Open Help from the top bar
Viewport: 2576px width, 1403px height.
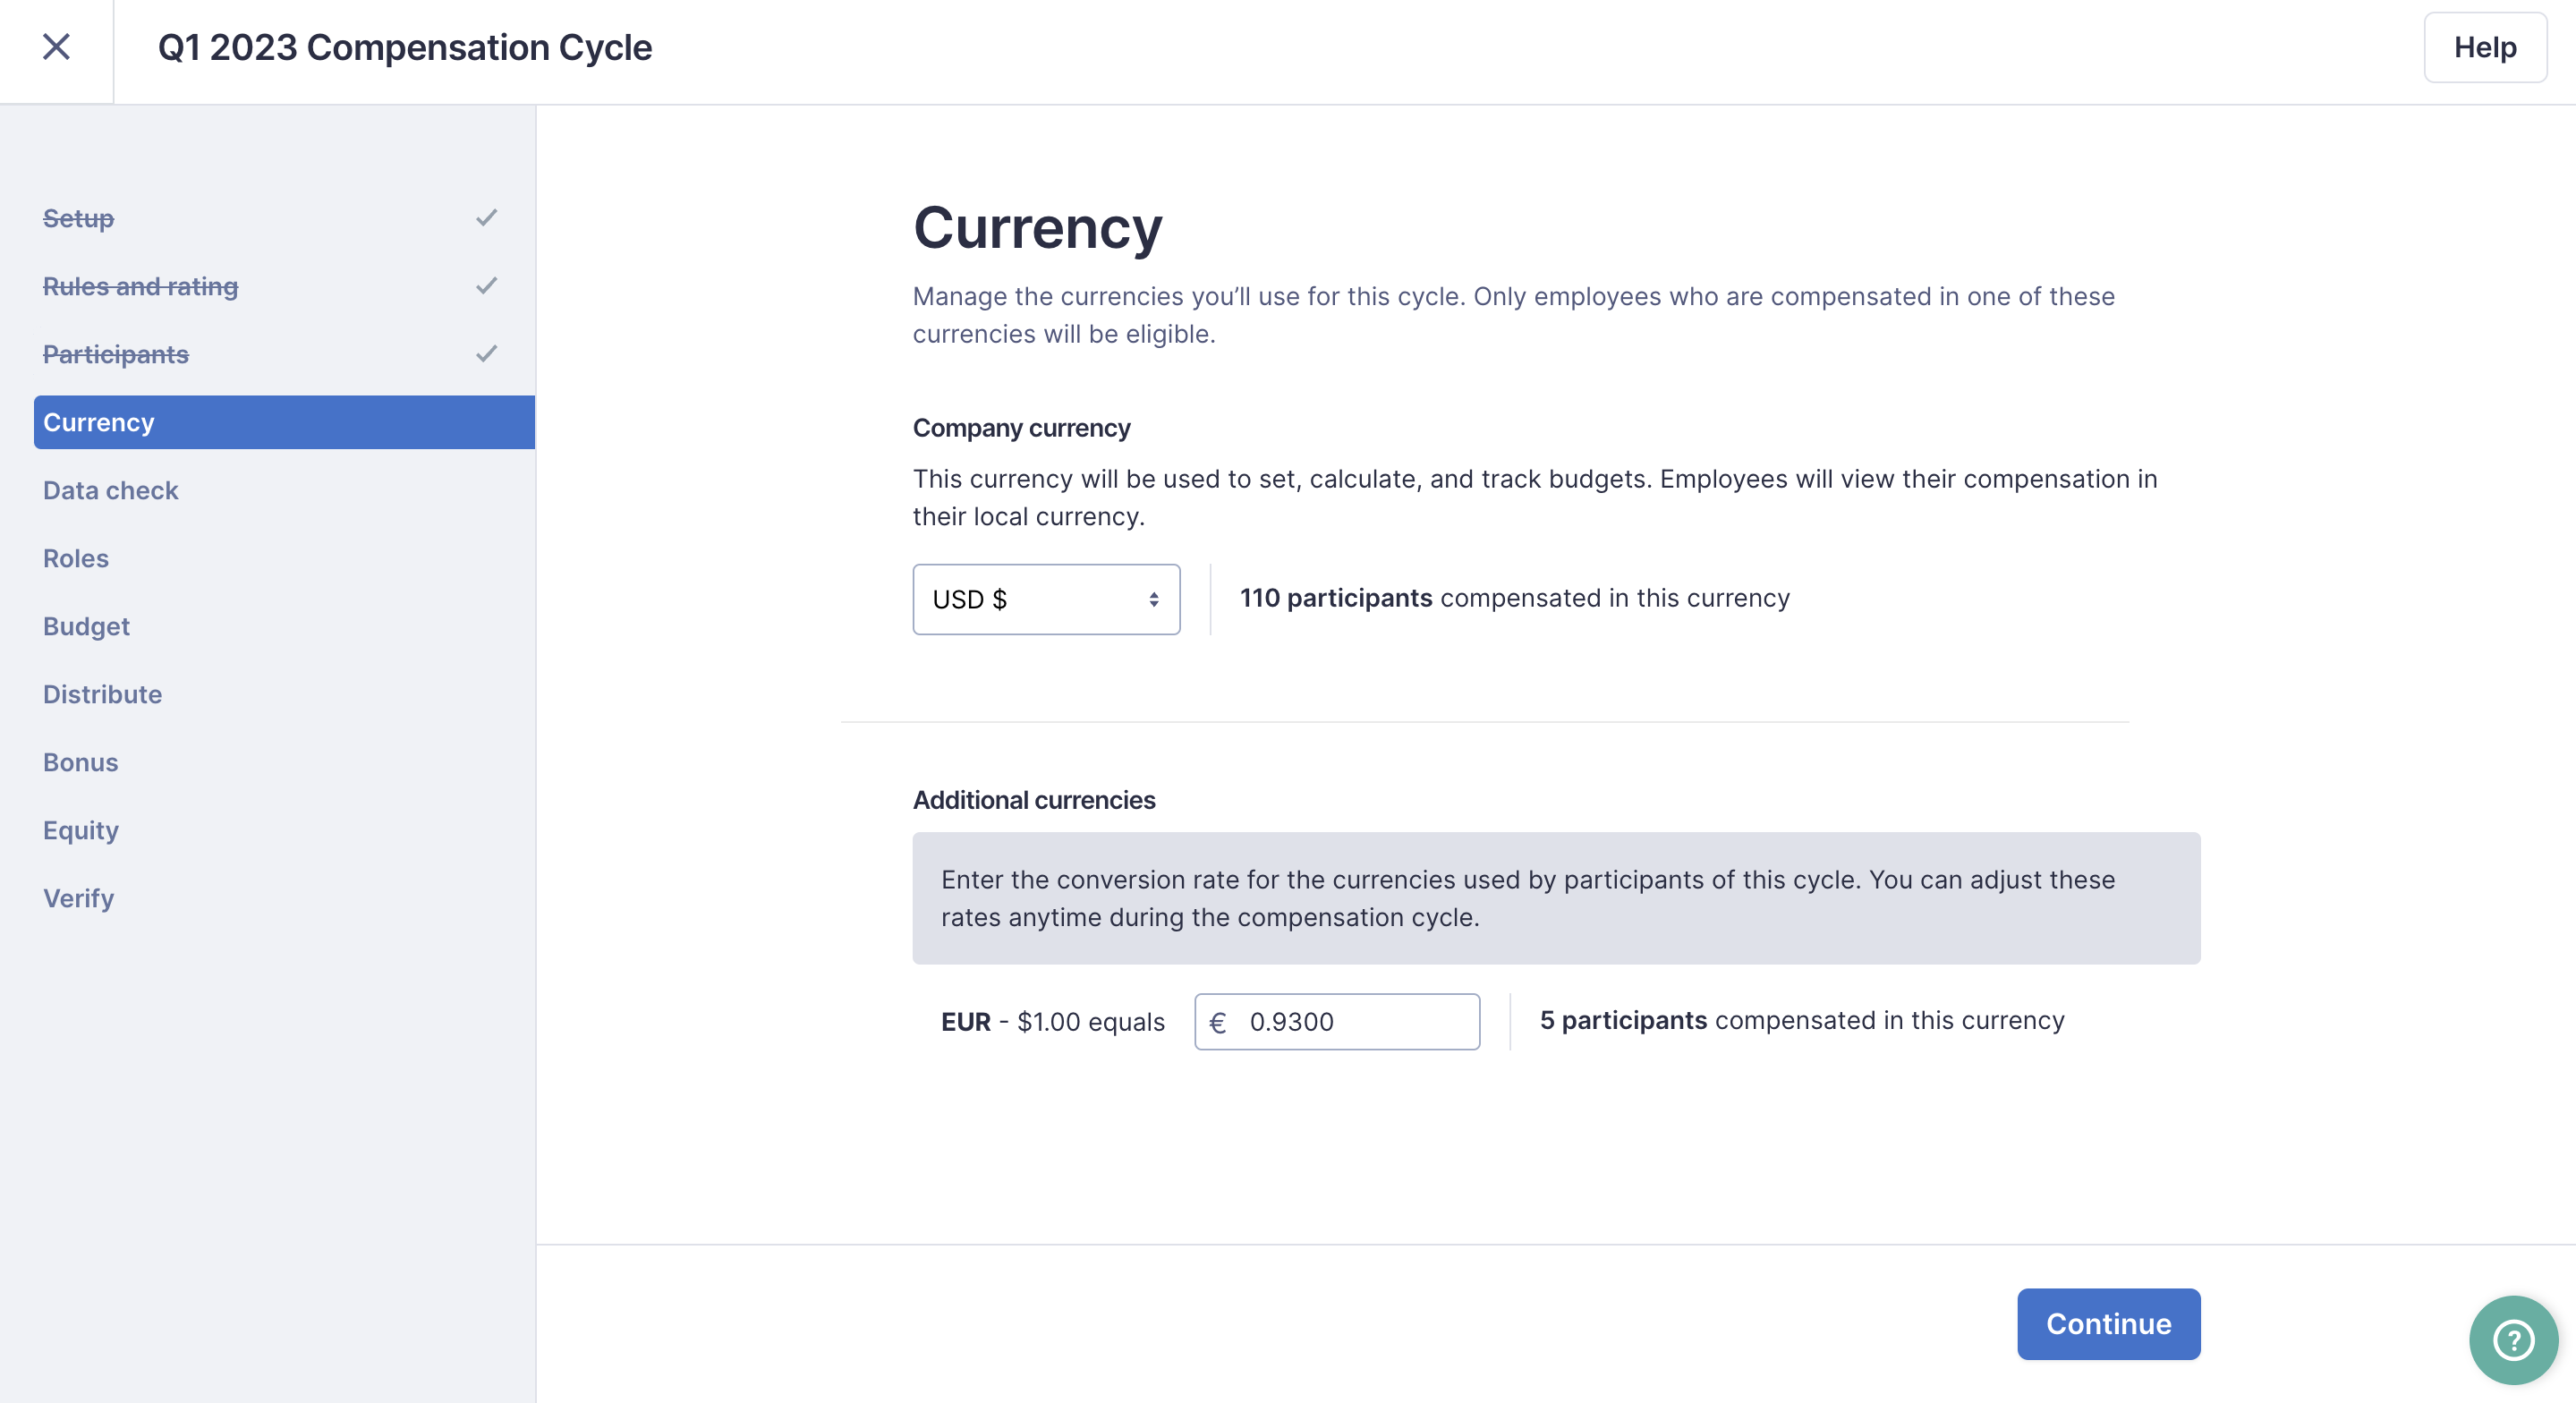pyautogui.click(x=2485, y=47)
